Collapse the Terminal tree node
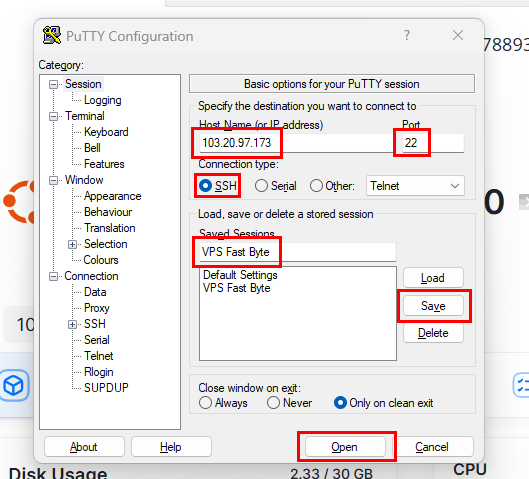The width and height of the screenshot is (529, 479). pos(53,116)
